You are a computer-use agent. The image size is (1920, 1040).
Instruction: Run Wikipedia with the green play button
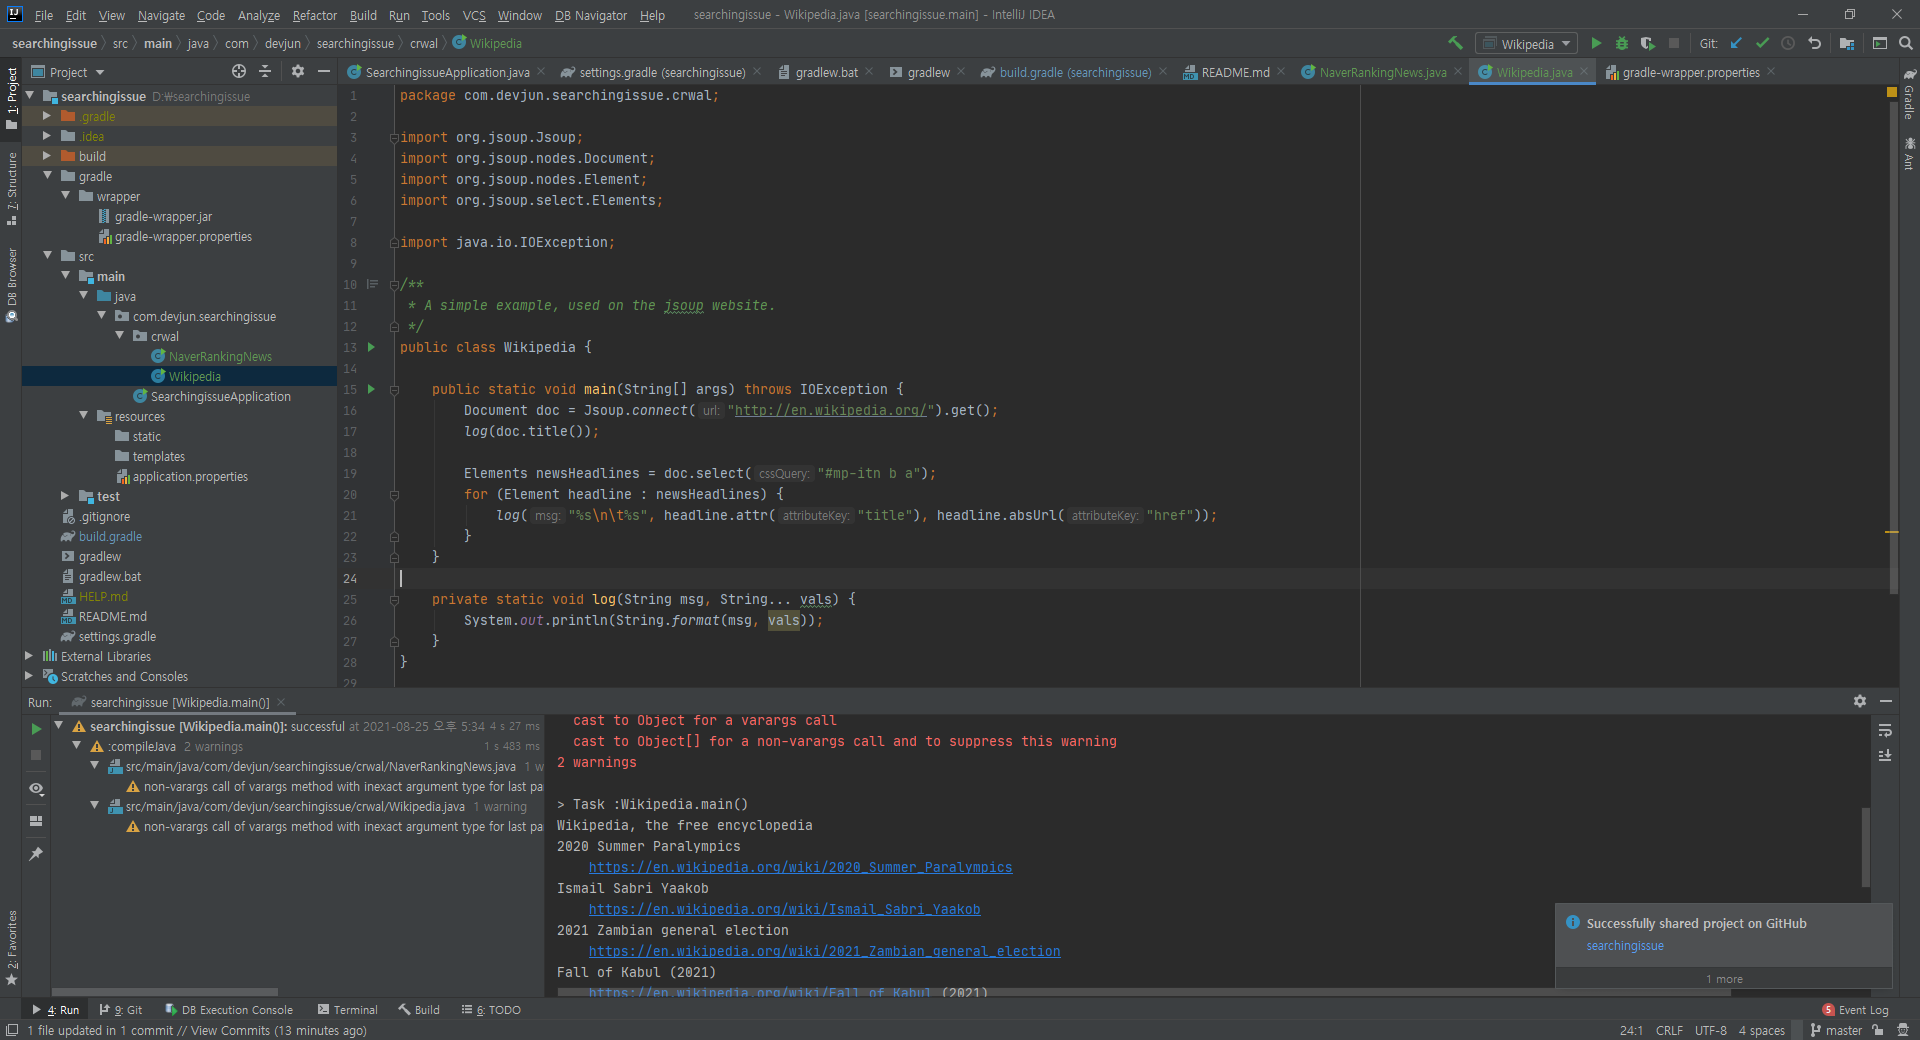click(1596, 43)
